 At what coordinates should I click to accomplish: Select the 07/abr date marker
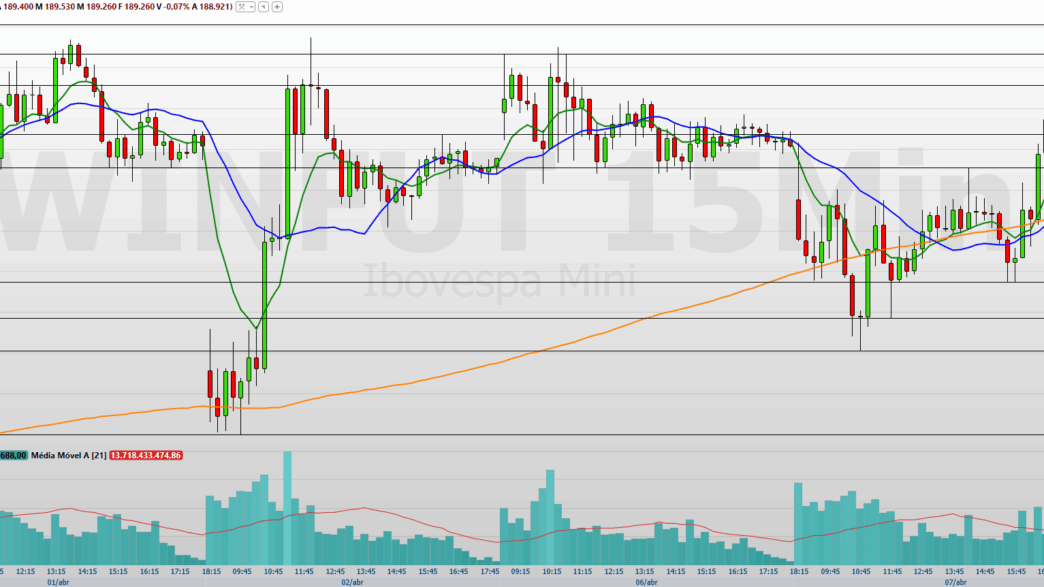[x=957, y=581]
